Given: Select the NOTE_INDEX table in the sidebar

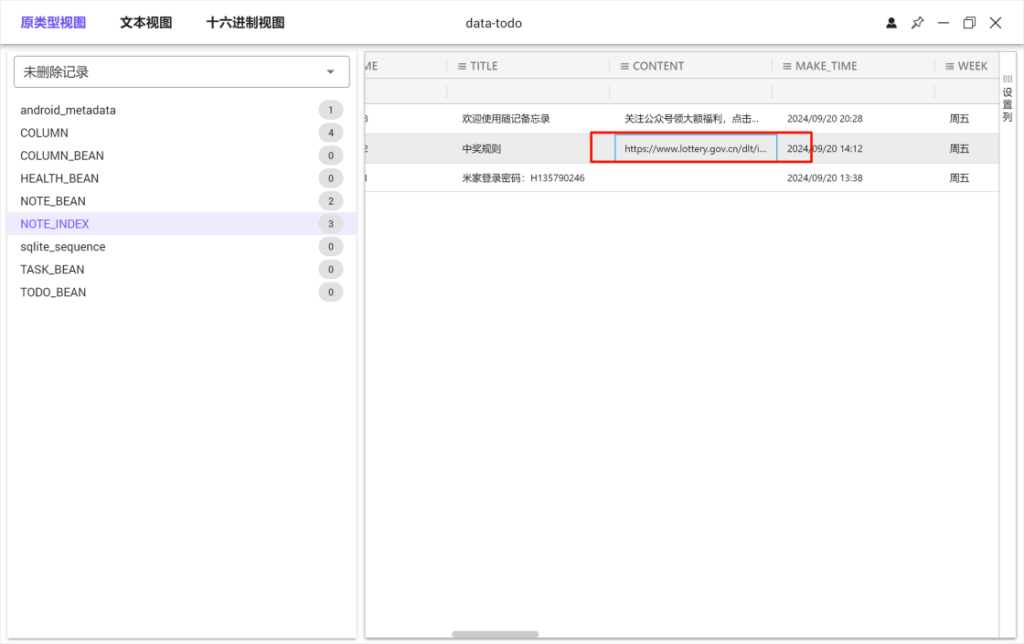Looking at the screenshot, I should coord(54,223).
